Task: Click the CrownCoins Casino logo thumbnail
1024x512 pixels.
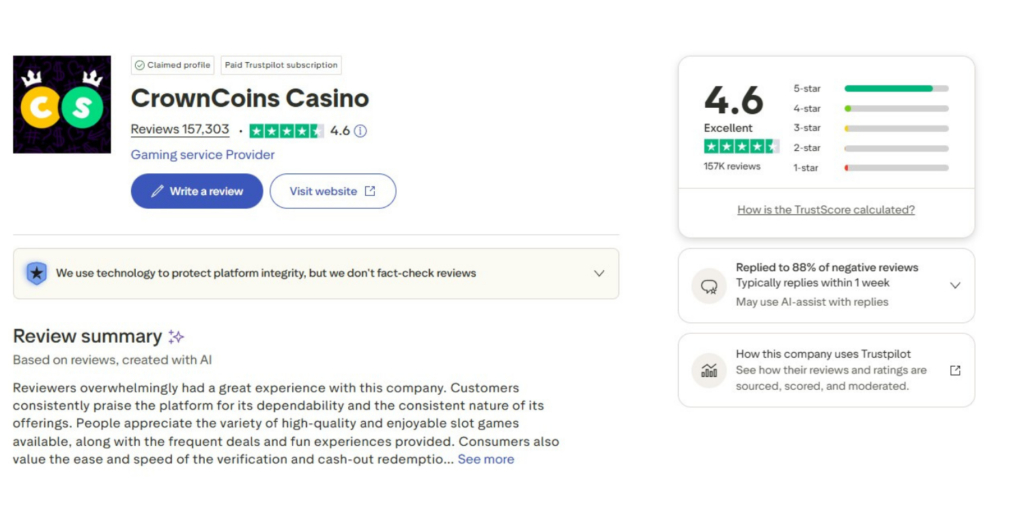Action: click(61, 104)
